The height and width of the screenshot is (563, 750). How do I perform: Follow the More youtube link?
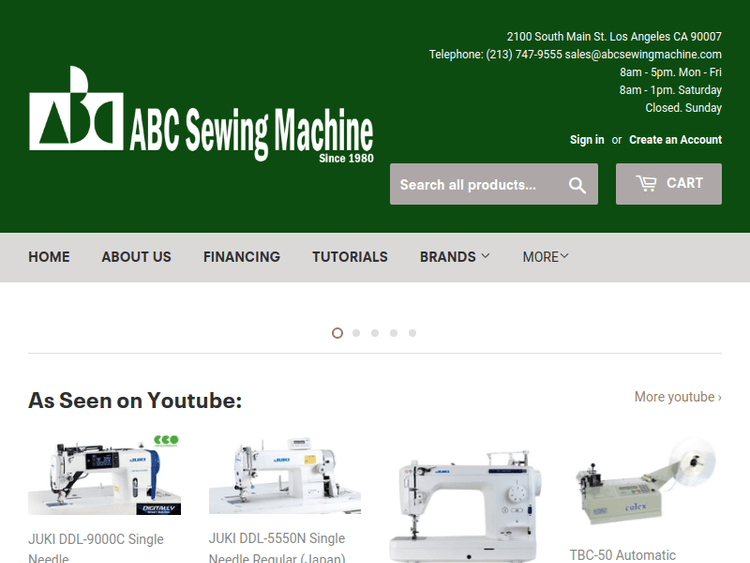coord(678,397)
